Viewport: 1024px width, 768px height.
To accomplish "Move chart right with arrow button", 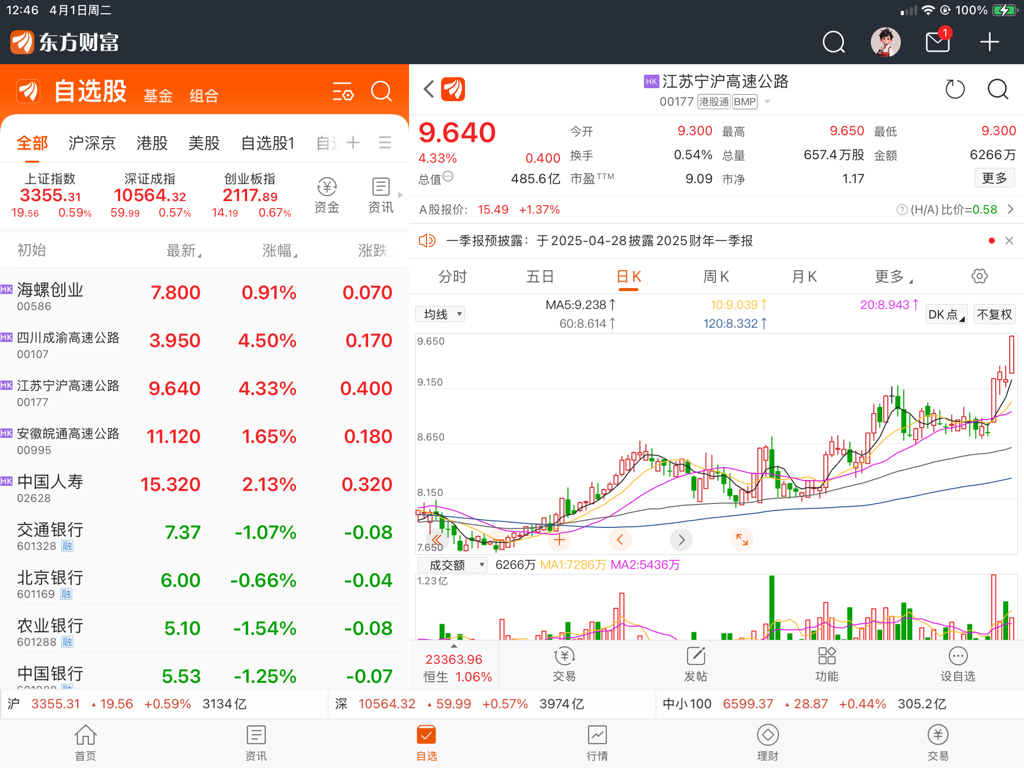I will point(681,539).
